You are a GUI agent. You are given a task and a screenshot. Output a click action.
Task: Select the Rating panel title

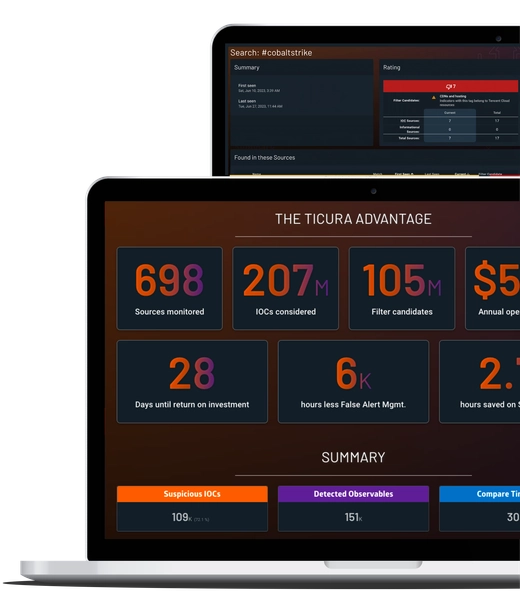[392, 68]
